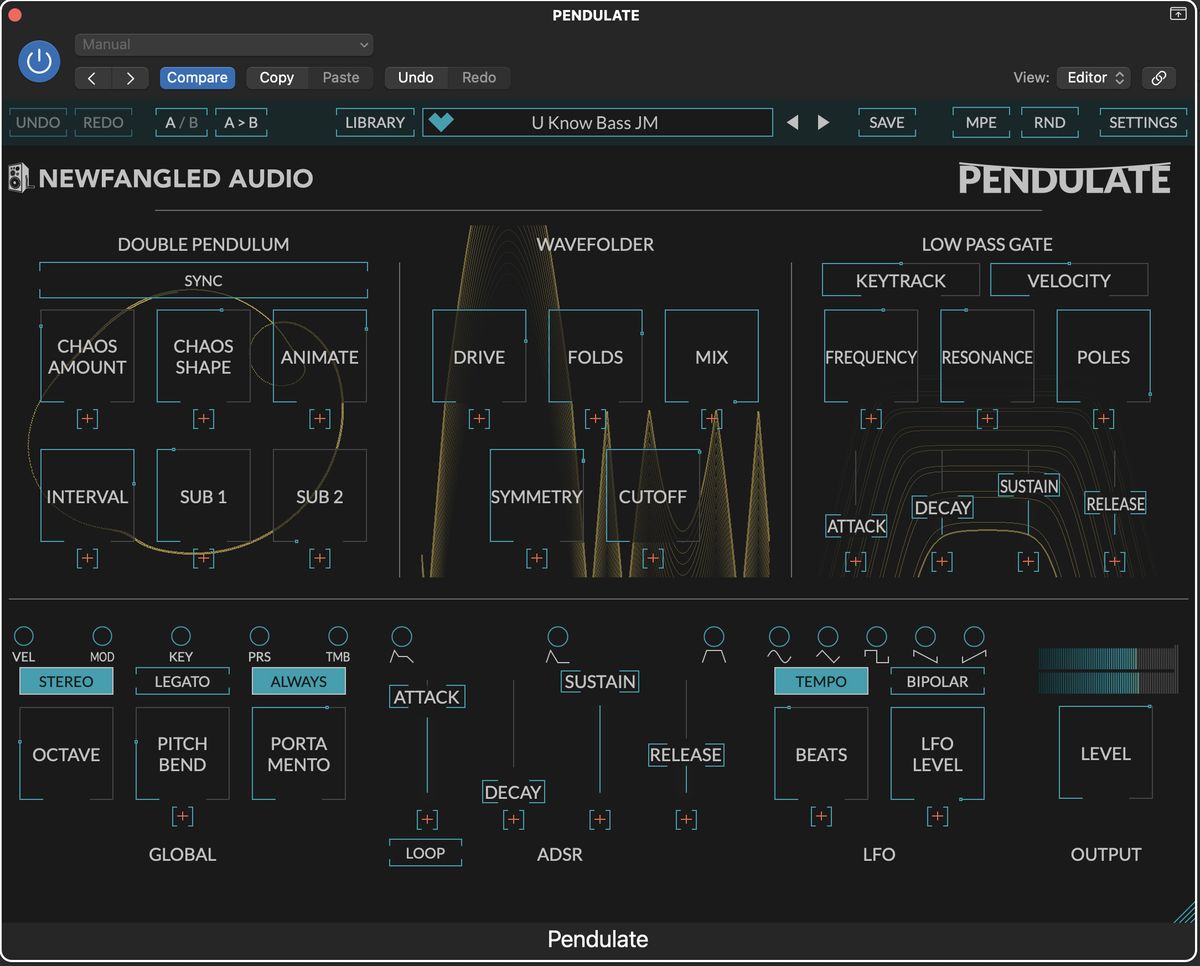Open the preset LIBRARY
Image resolution: width=1200 pixels, height=966 pixels.
(x=375, y=122)
